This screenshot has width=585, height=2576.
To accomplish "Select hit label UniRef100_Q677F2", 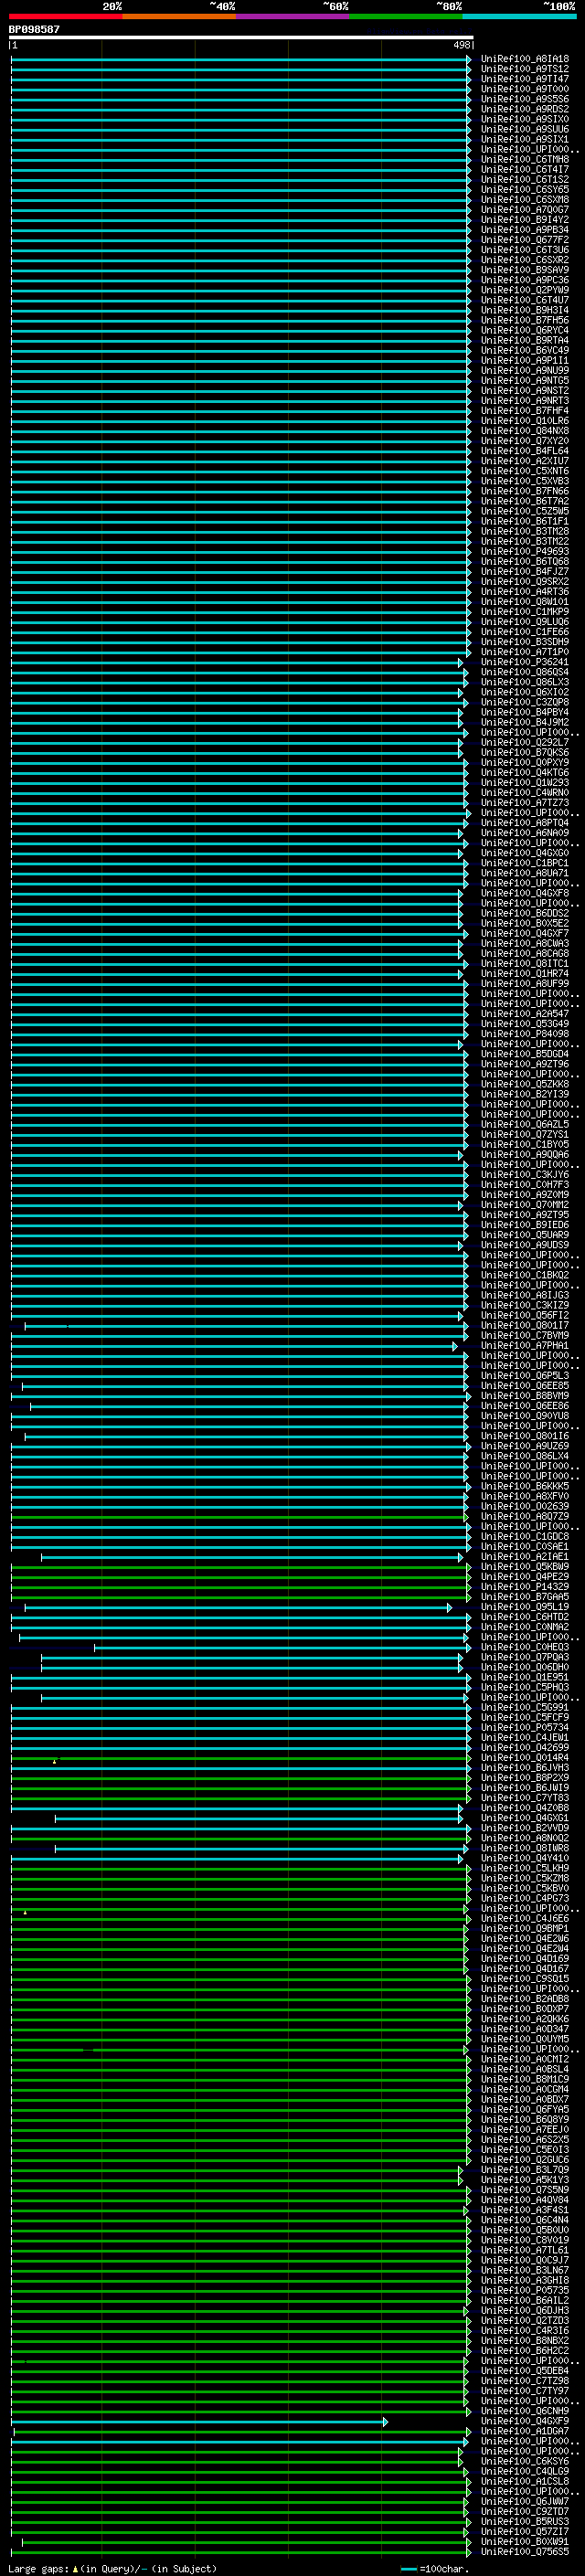I will pyautogui.click(x=525, y=240).
